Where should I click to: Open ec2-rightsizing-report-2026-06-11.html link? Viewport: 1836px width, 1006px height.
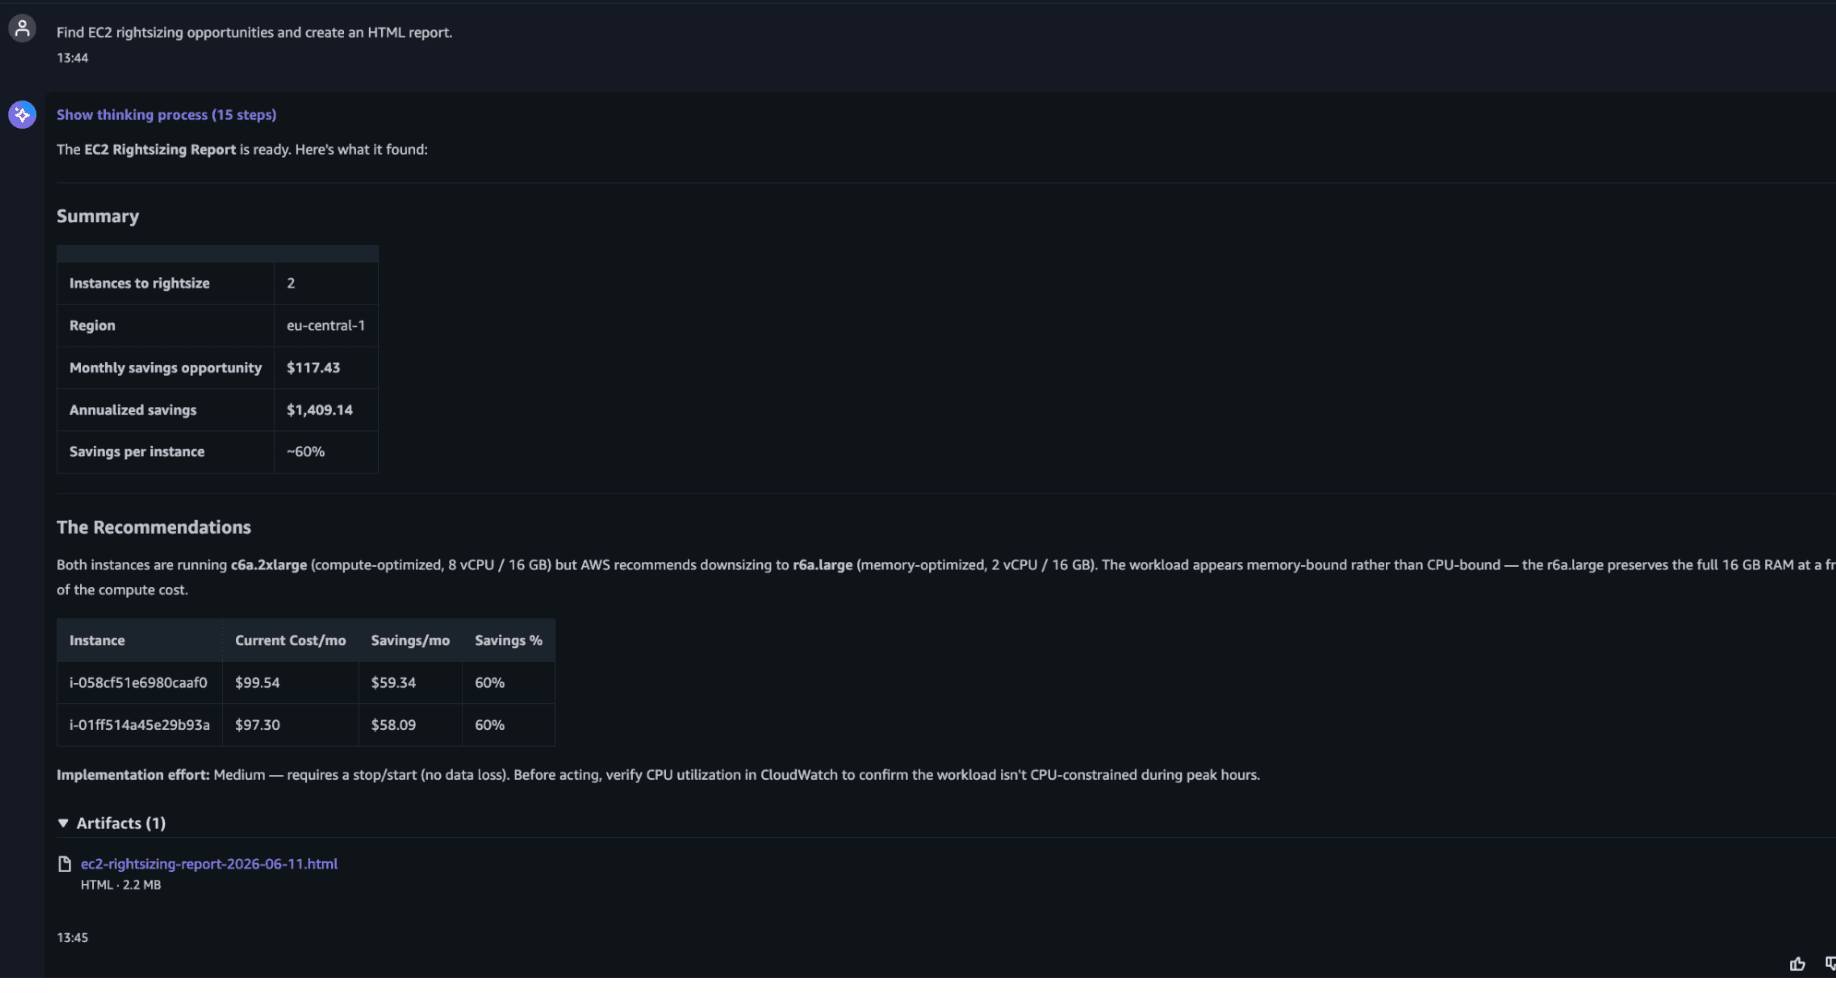point(209,864)
